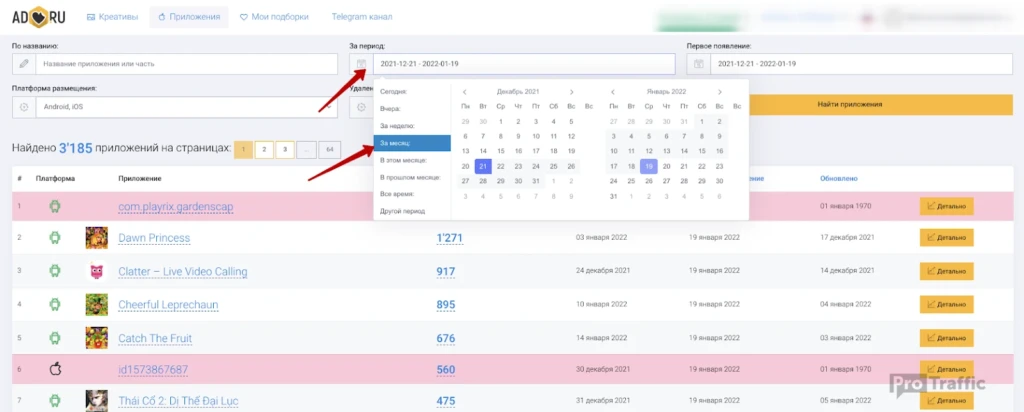The height and width of the screenshot is (412, 1024).
Task: Go to previous month in Январь calendar
Action: tap(613, 92)
